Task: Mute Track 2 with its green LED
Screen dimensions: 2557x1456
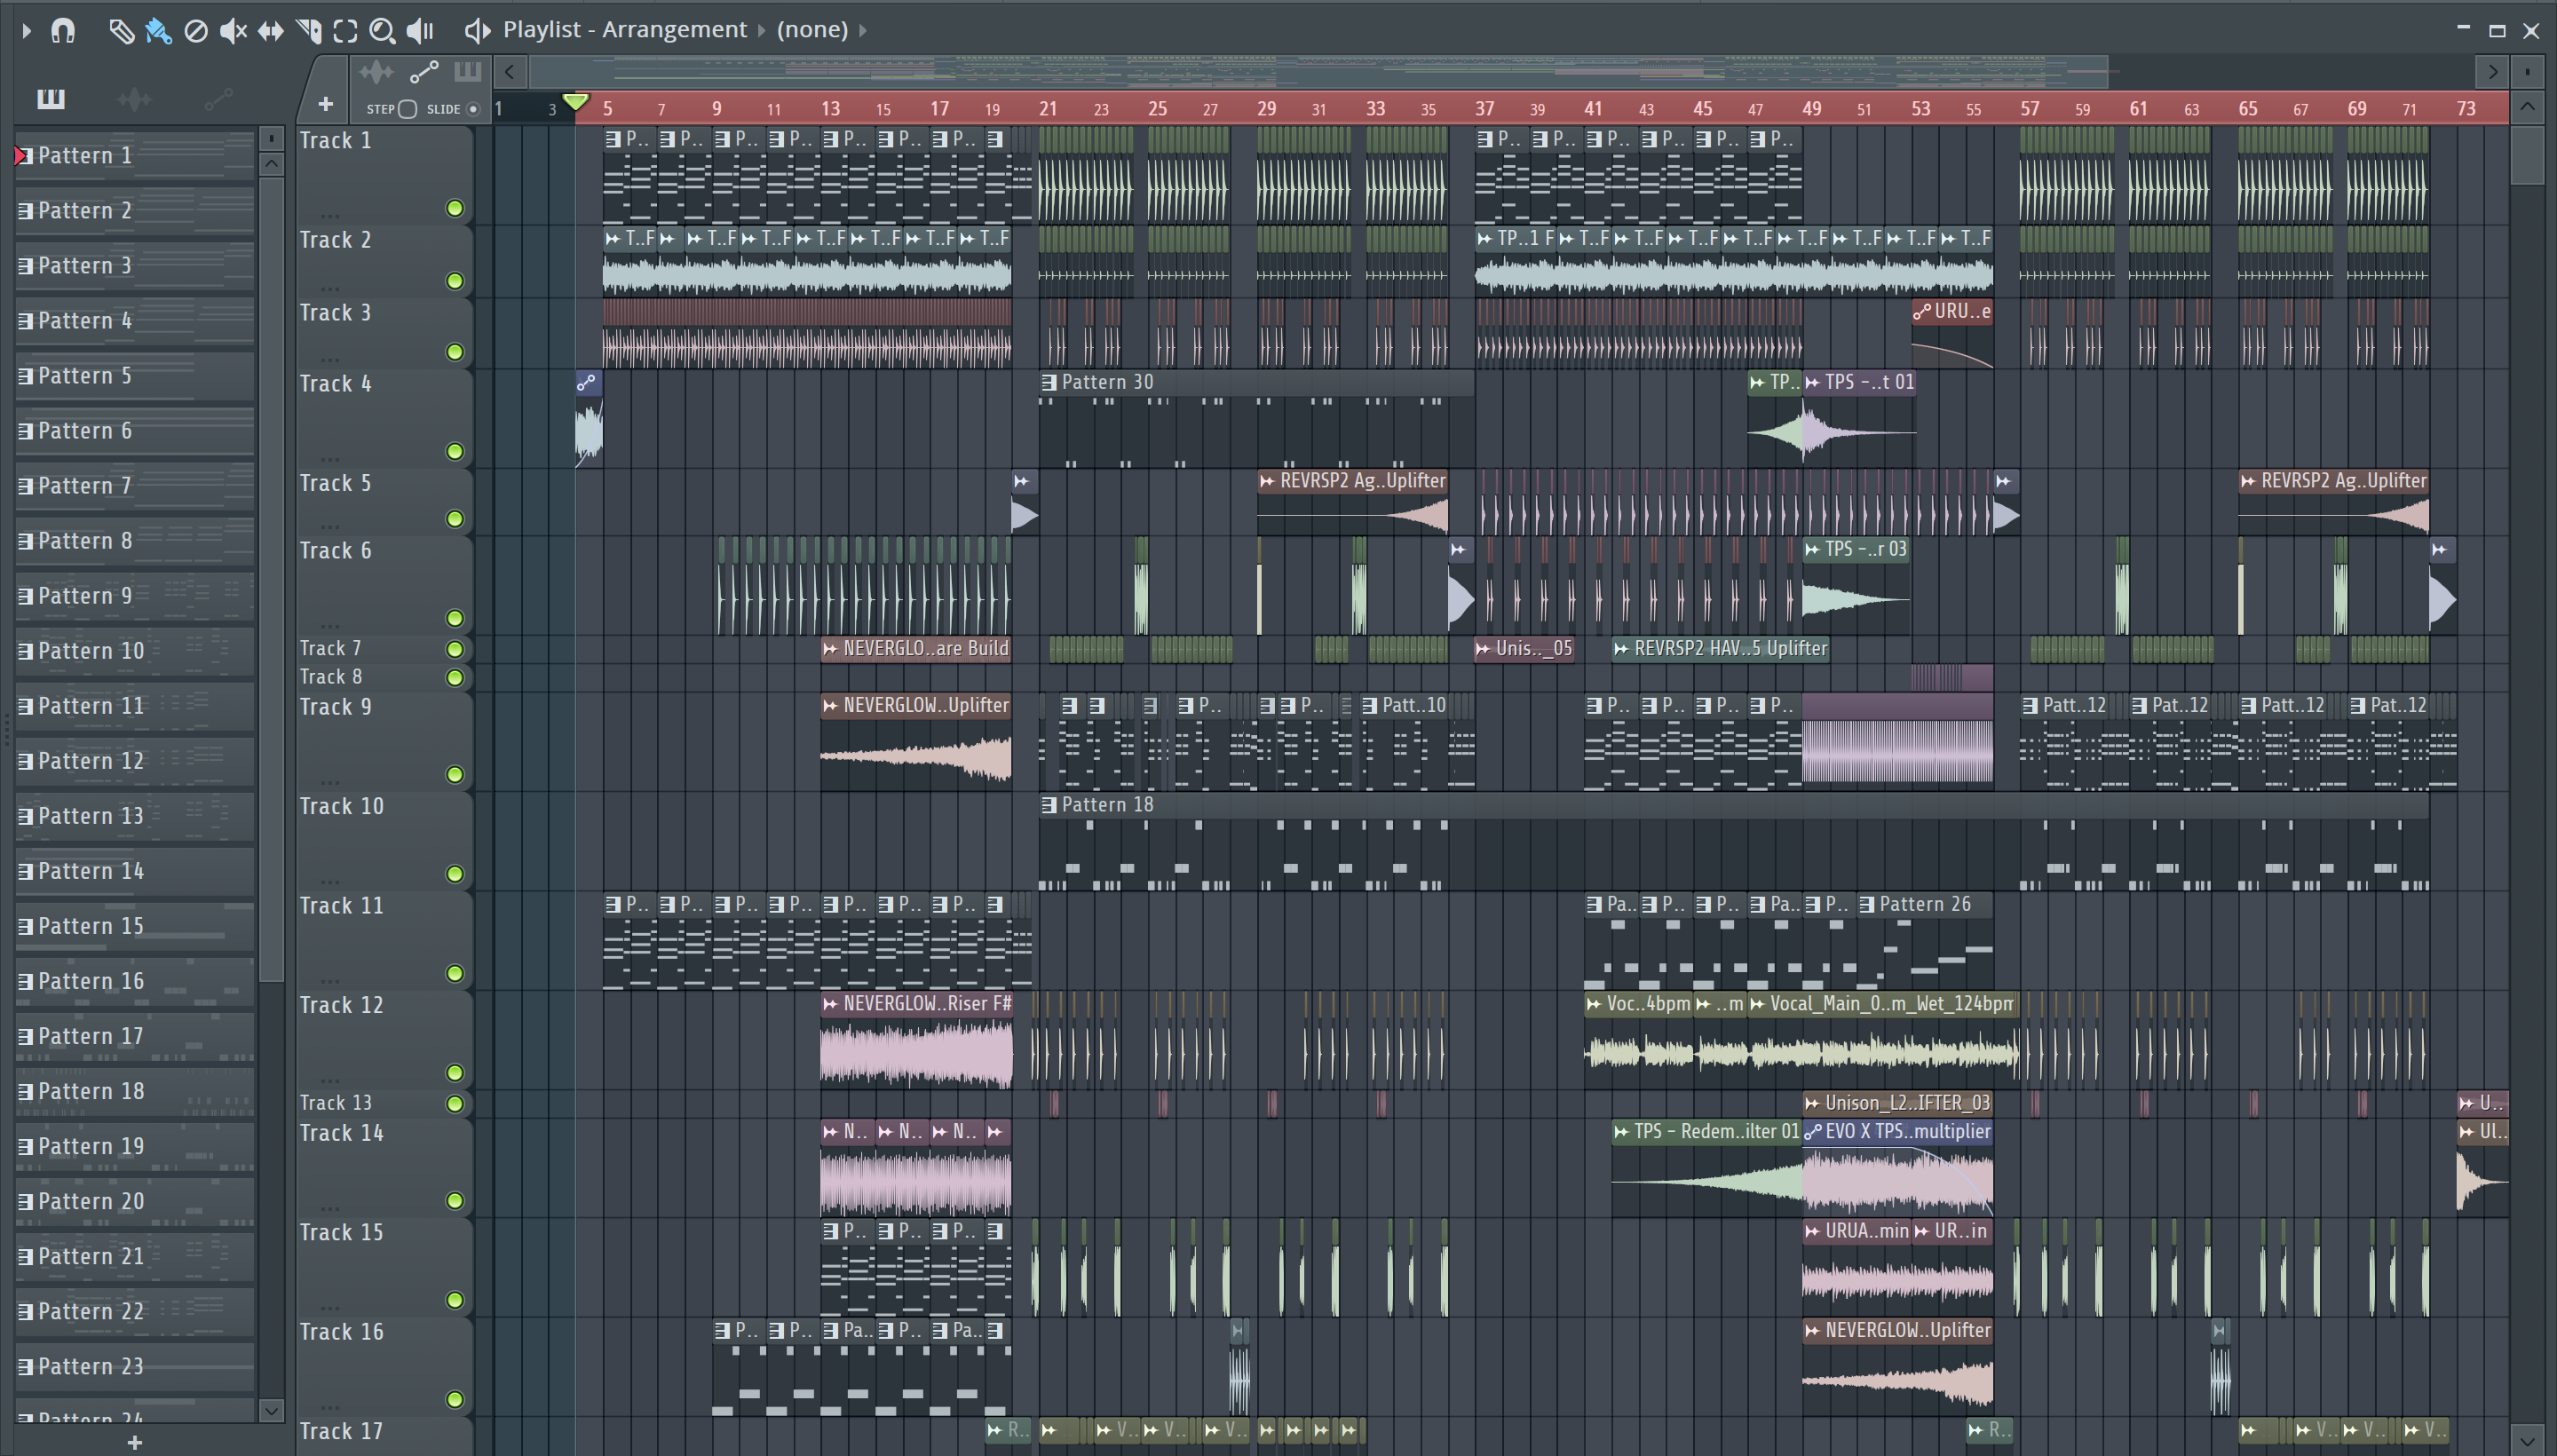Action: coord(455,281)
